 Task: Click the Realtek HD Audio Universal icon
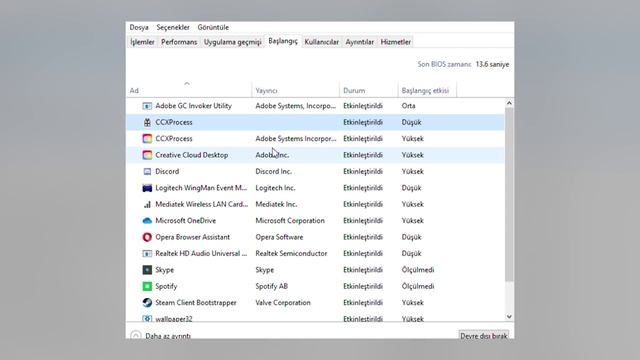[147, 253]
